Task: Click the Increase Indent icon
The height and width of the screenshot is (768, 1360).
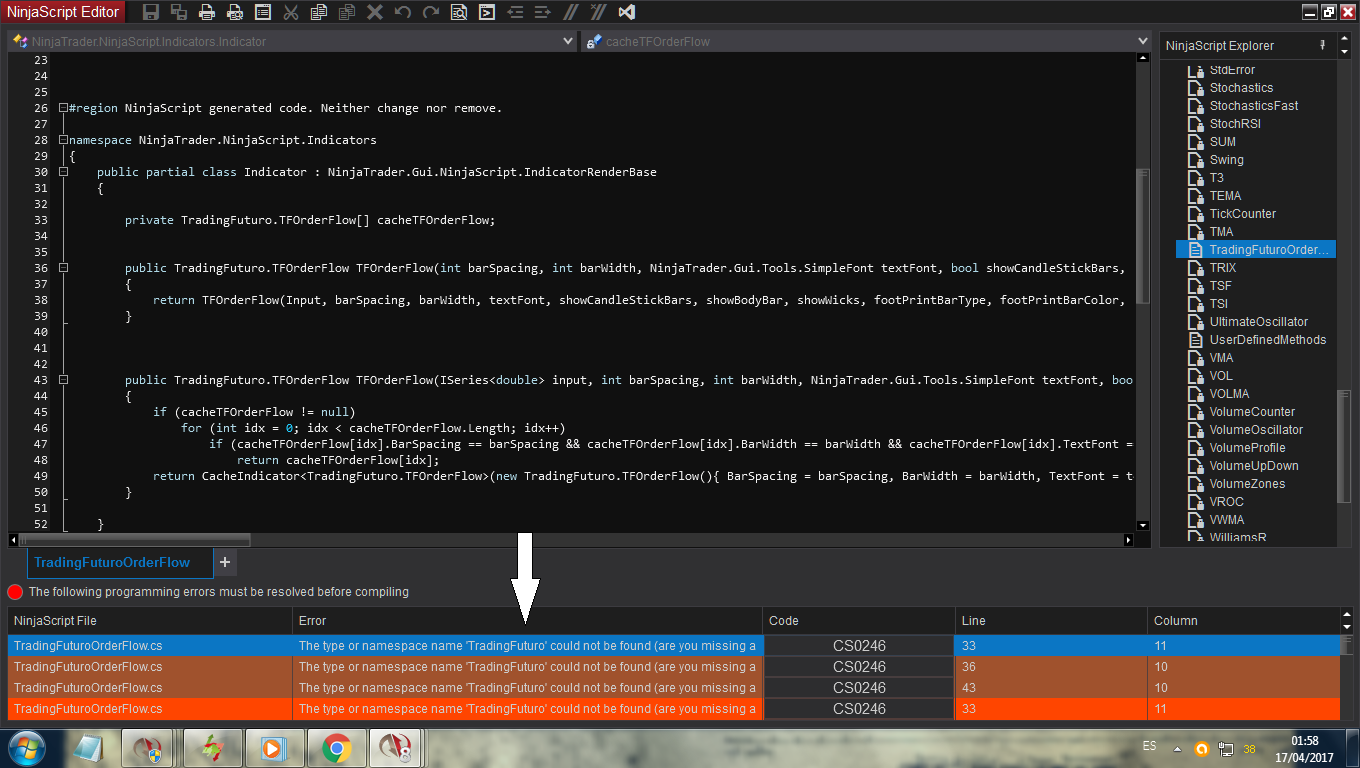Action: point(543,12)
